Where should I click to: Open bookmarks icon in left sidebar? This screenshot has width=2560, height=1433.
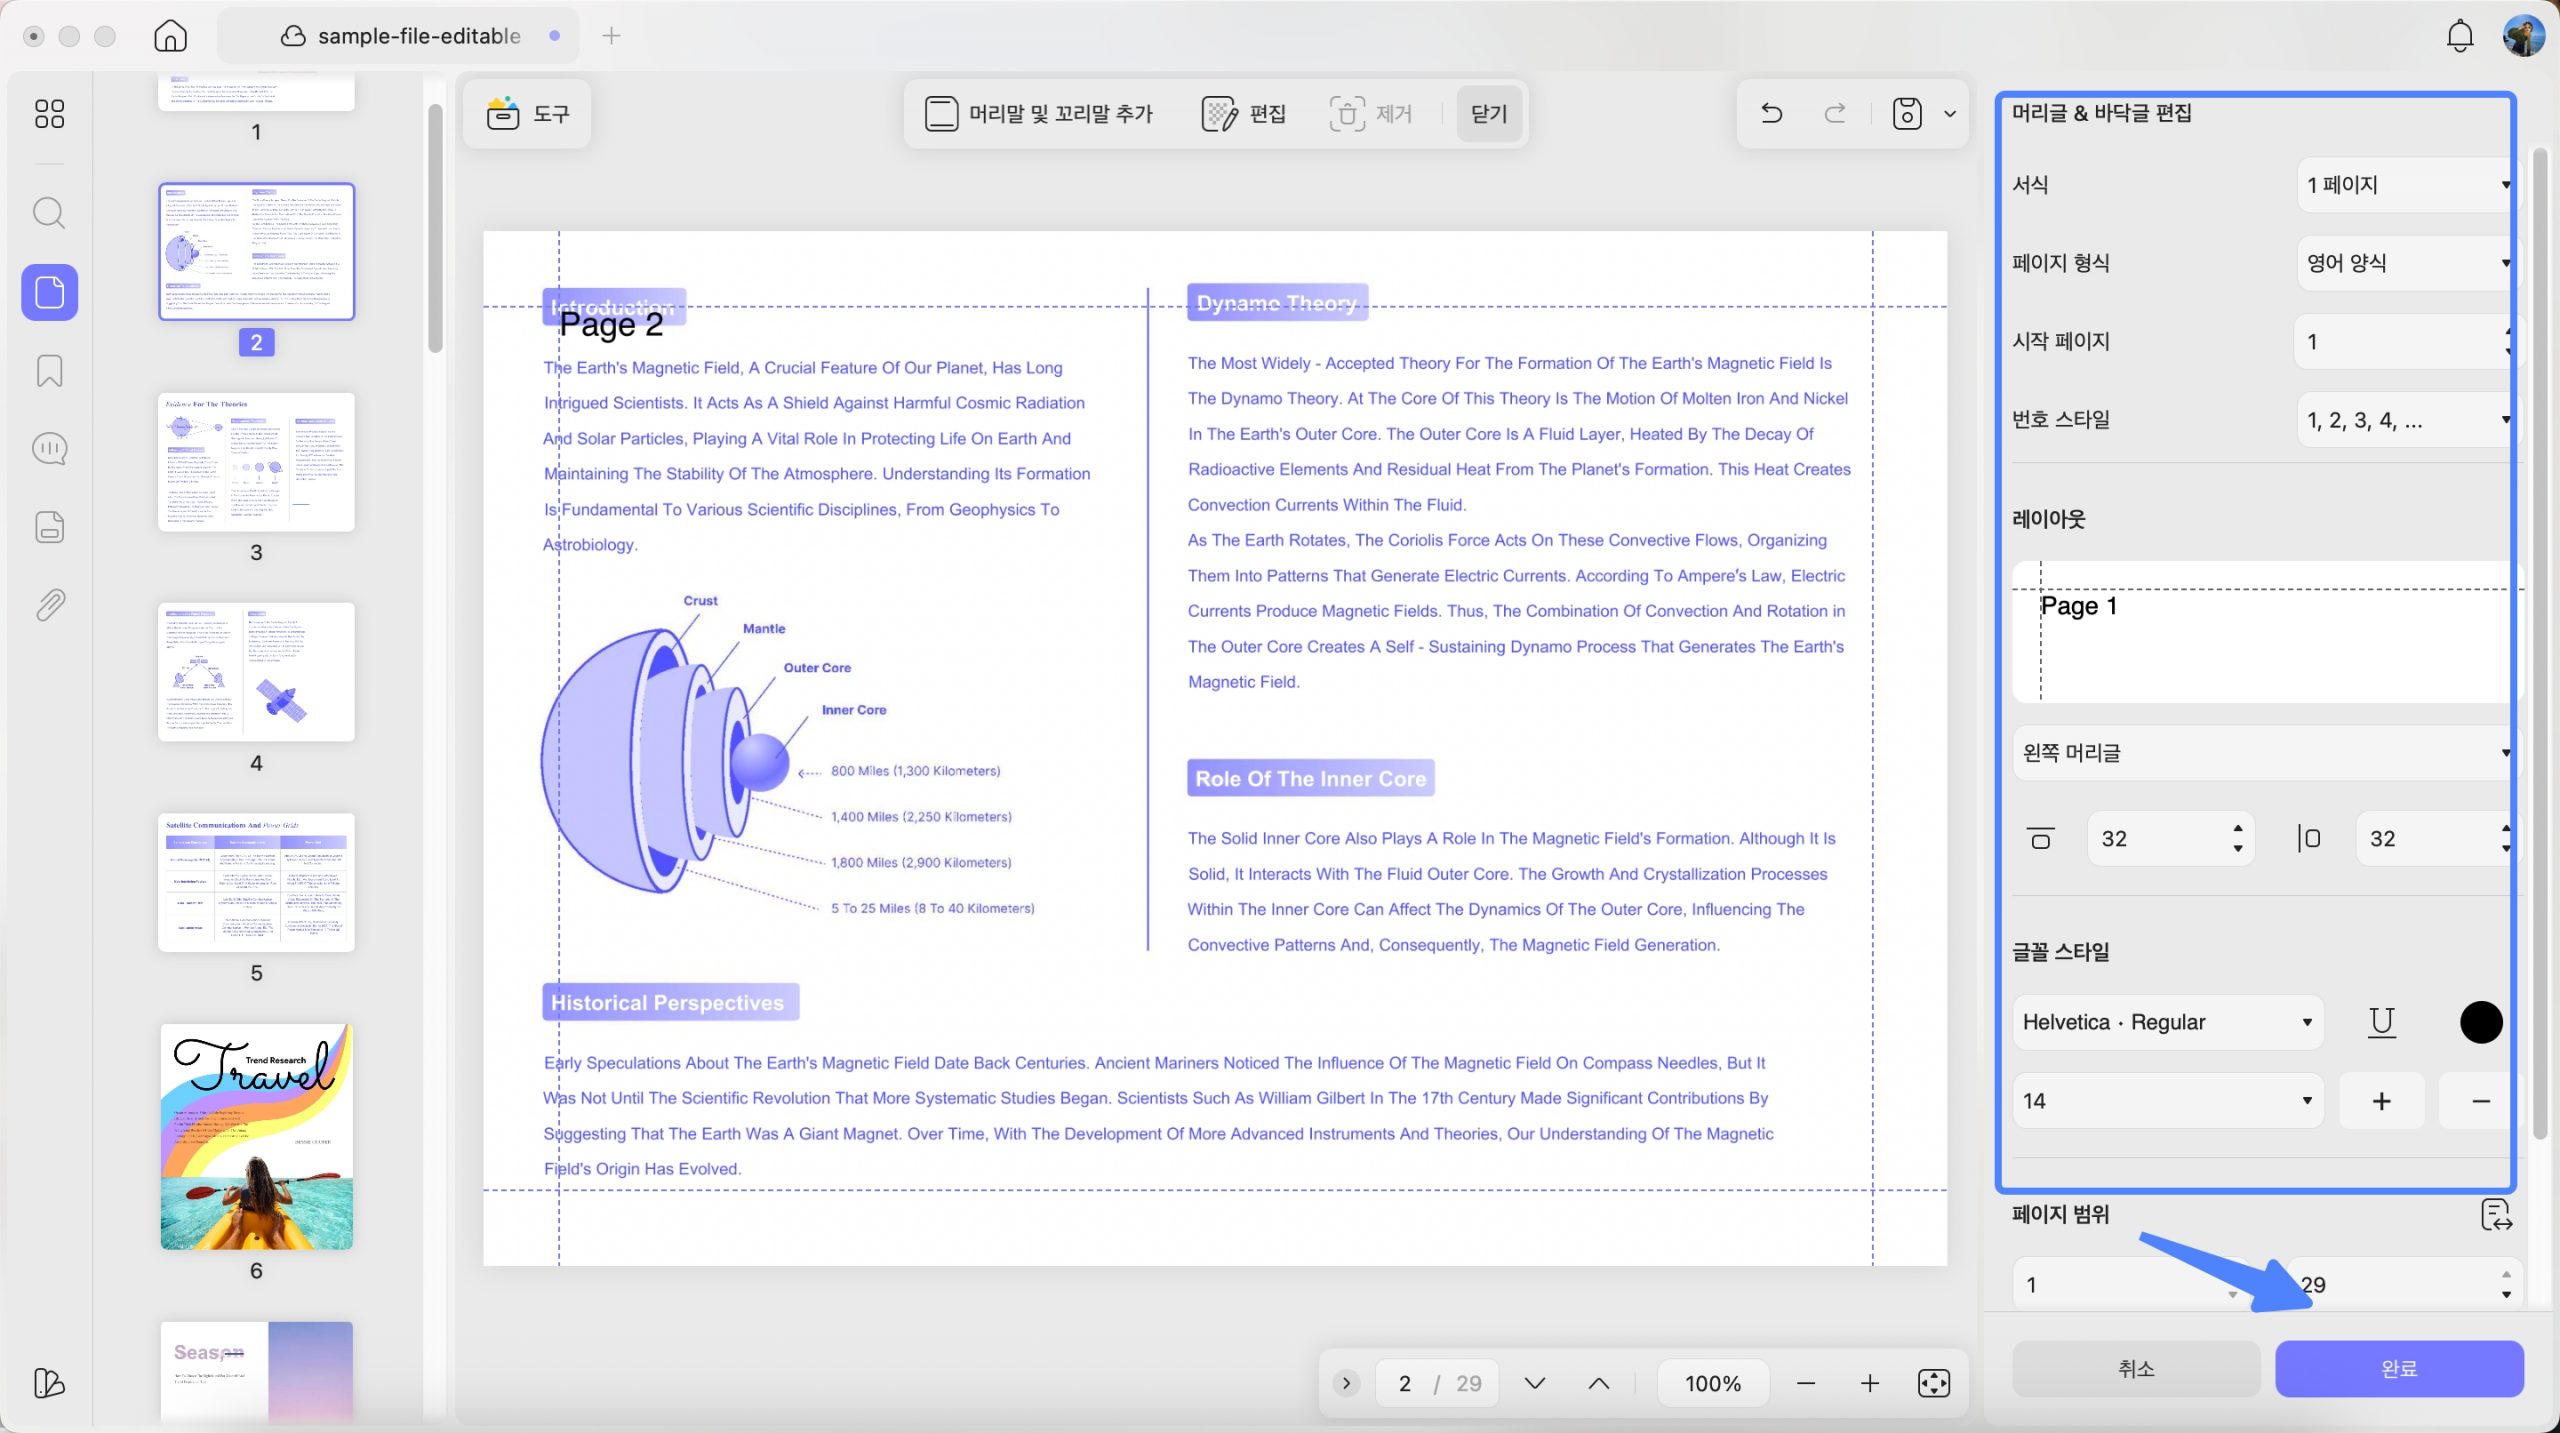pos(49,371)
